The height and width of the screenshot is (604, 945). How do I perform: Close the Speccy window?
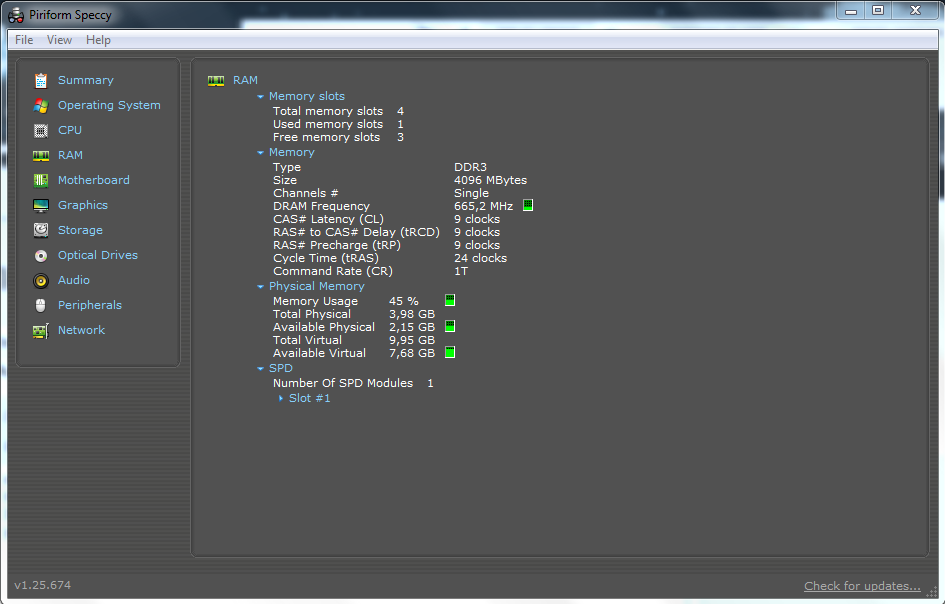coord(915,10)
